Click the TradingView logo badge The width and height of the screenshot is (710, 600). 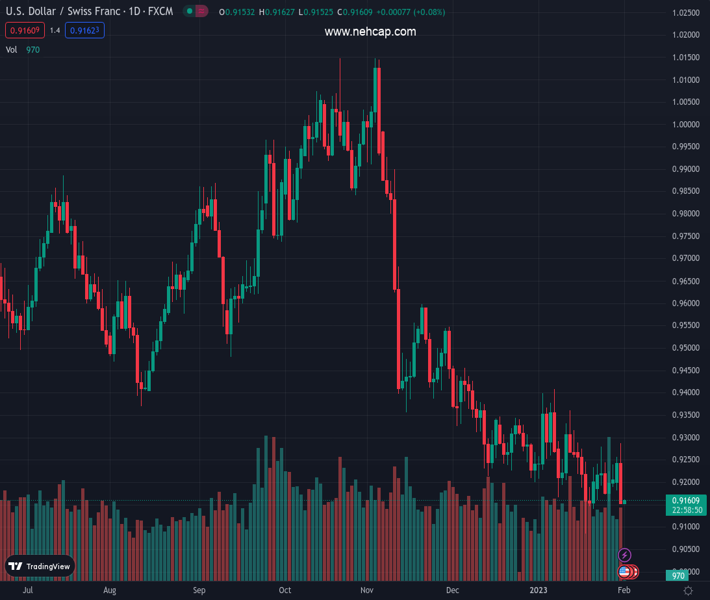click(x=40, y=566)
